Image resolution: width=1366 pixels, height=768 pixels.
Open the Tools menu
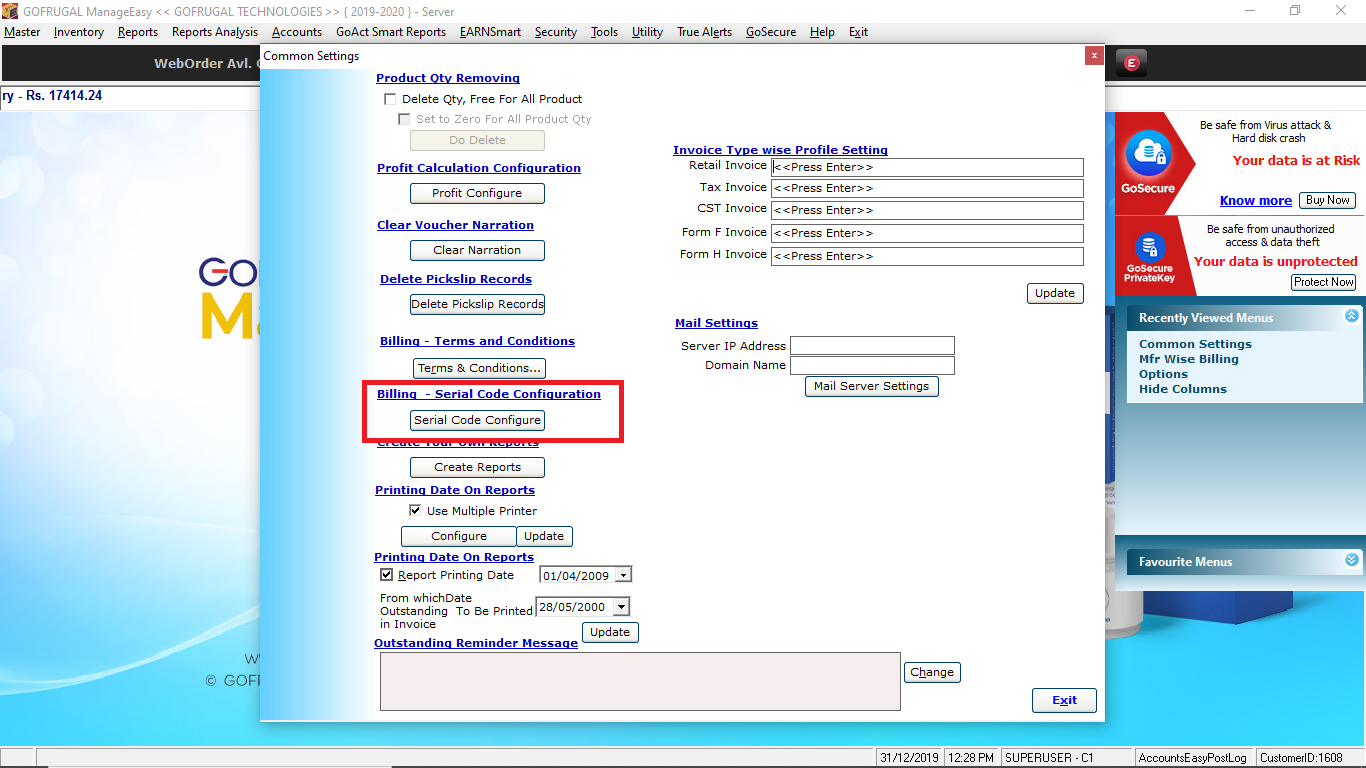click(604, 32)
